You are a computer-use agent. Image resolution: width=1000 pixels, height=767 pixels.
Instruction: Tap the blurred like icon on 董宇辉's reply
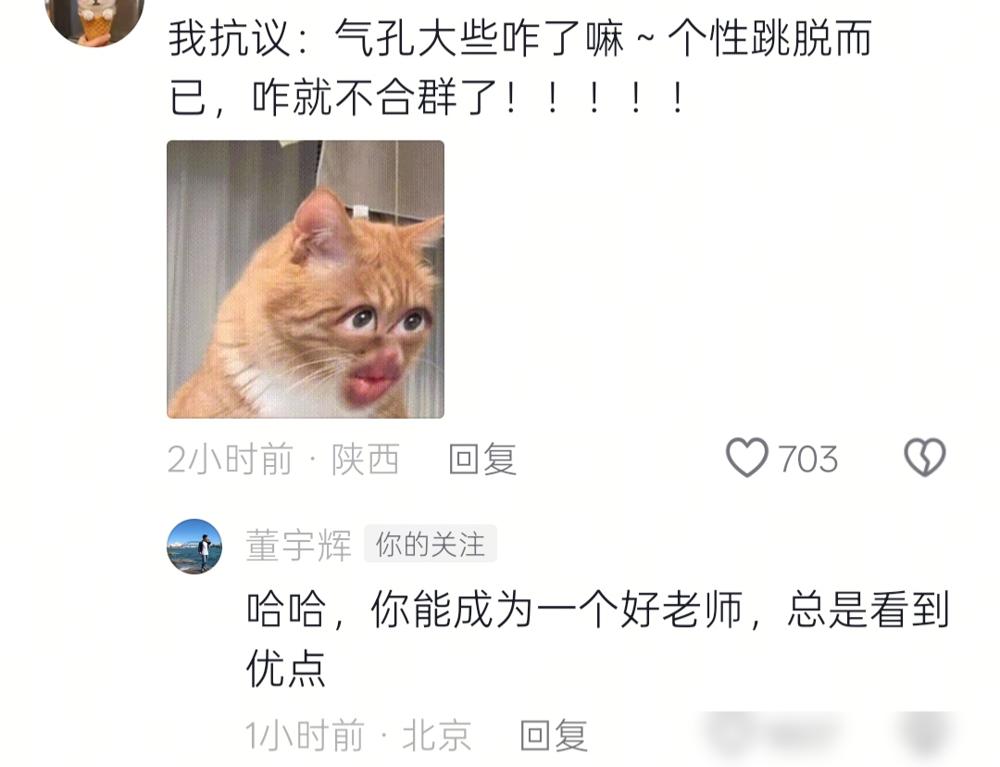tap(727, 733)
